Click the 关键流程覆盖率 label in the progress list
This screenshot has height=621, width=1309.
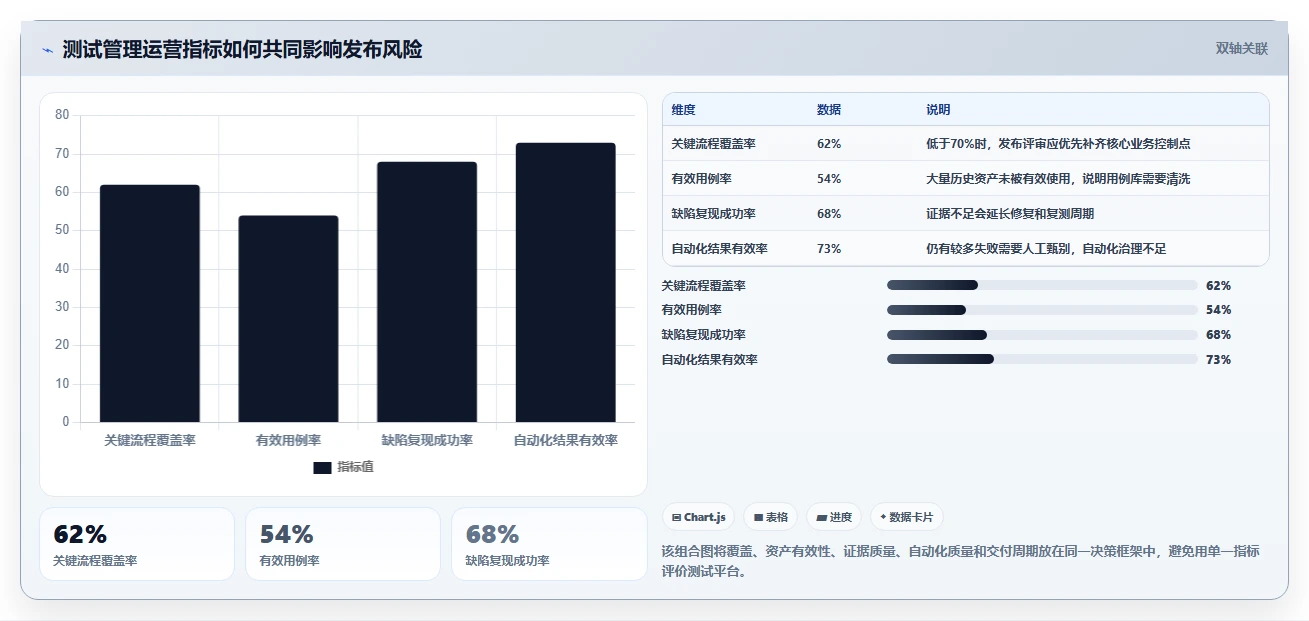[704, 285]
